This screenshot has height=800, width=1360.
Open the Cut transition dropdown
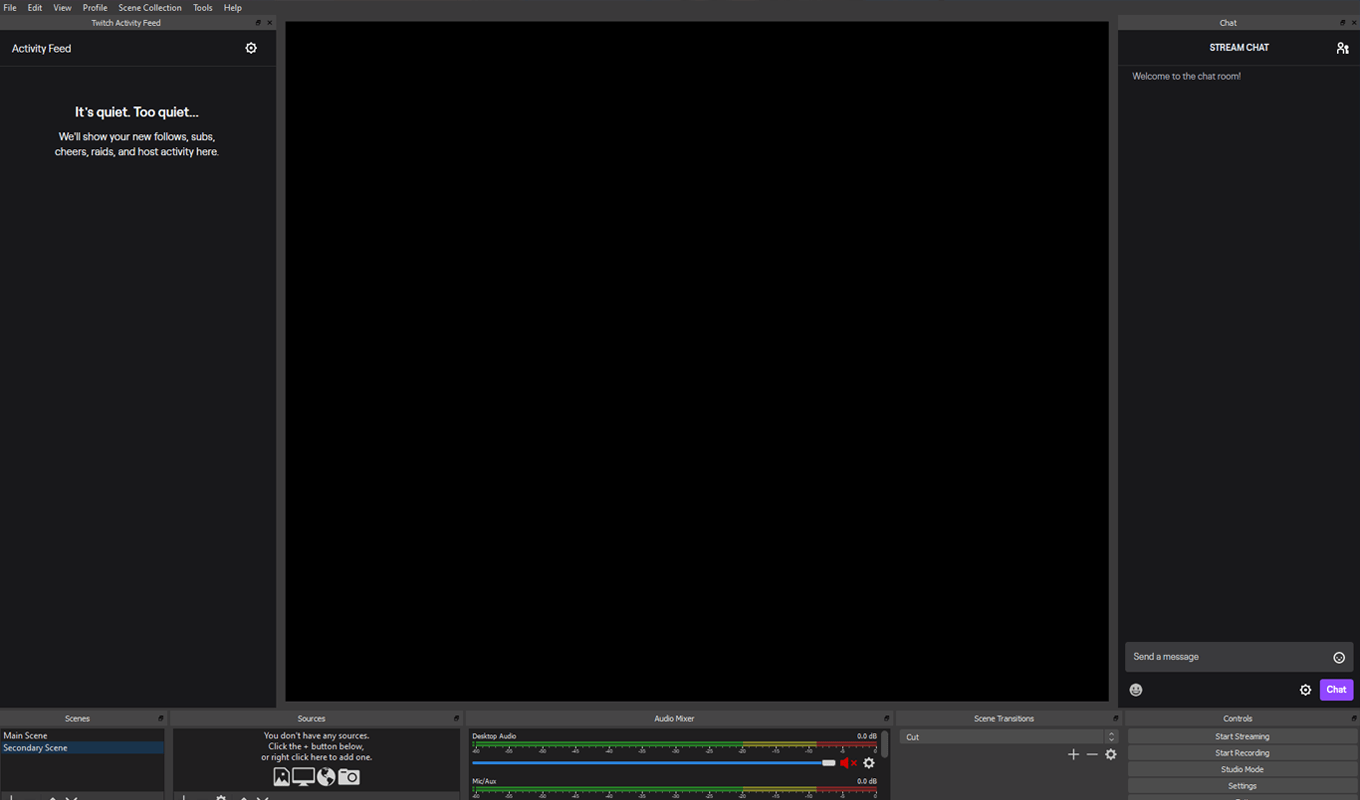pos(1008,737)
